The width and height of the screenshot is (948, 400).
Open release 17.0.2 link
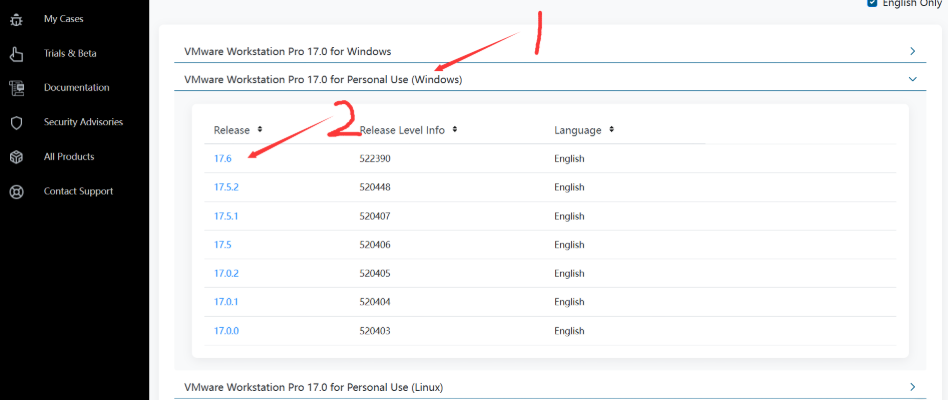pyautogui.click(x=227, y=274)
